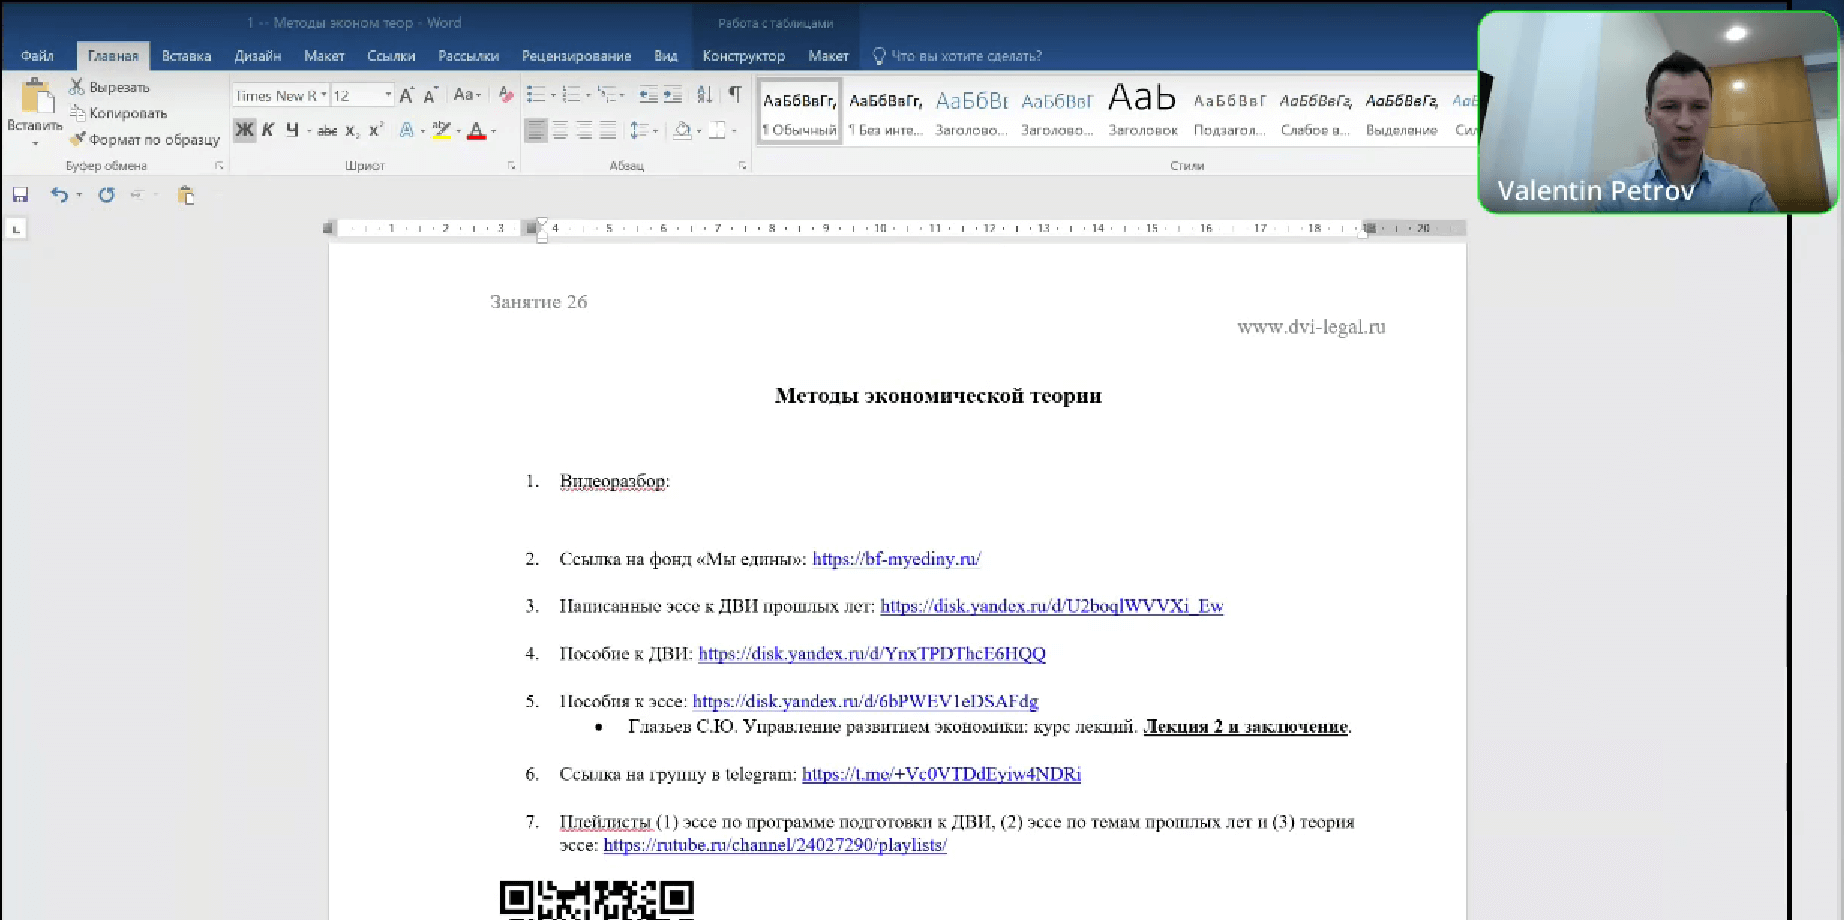The image size is (1844, 920).
Task: Click the Save icon in quick access toolbar
Action: click(20, 194)
